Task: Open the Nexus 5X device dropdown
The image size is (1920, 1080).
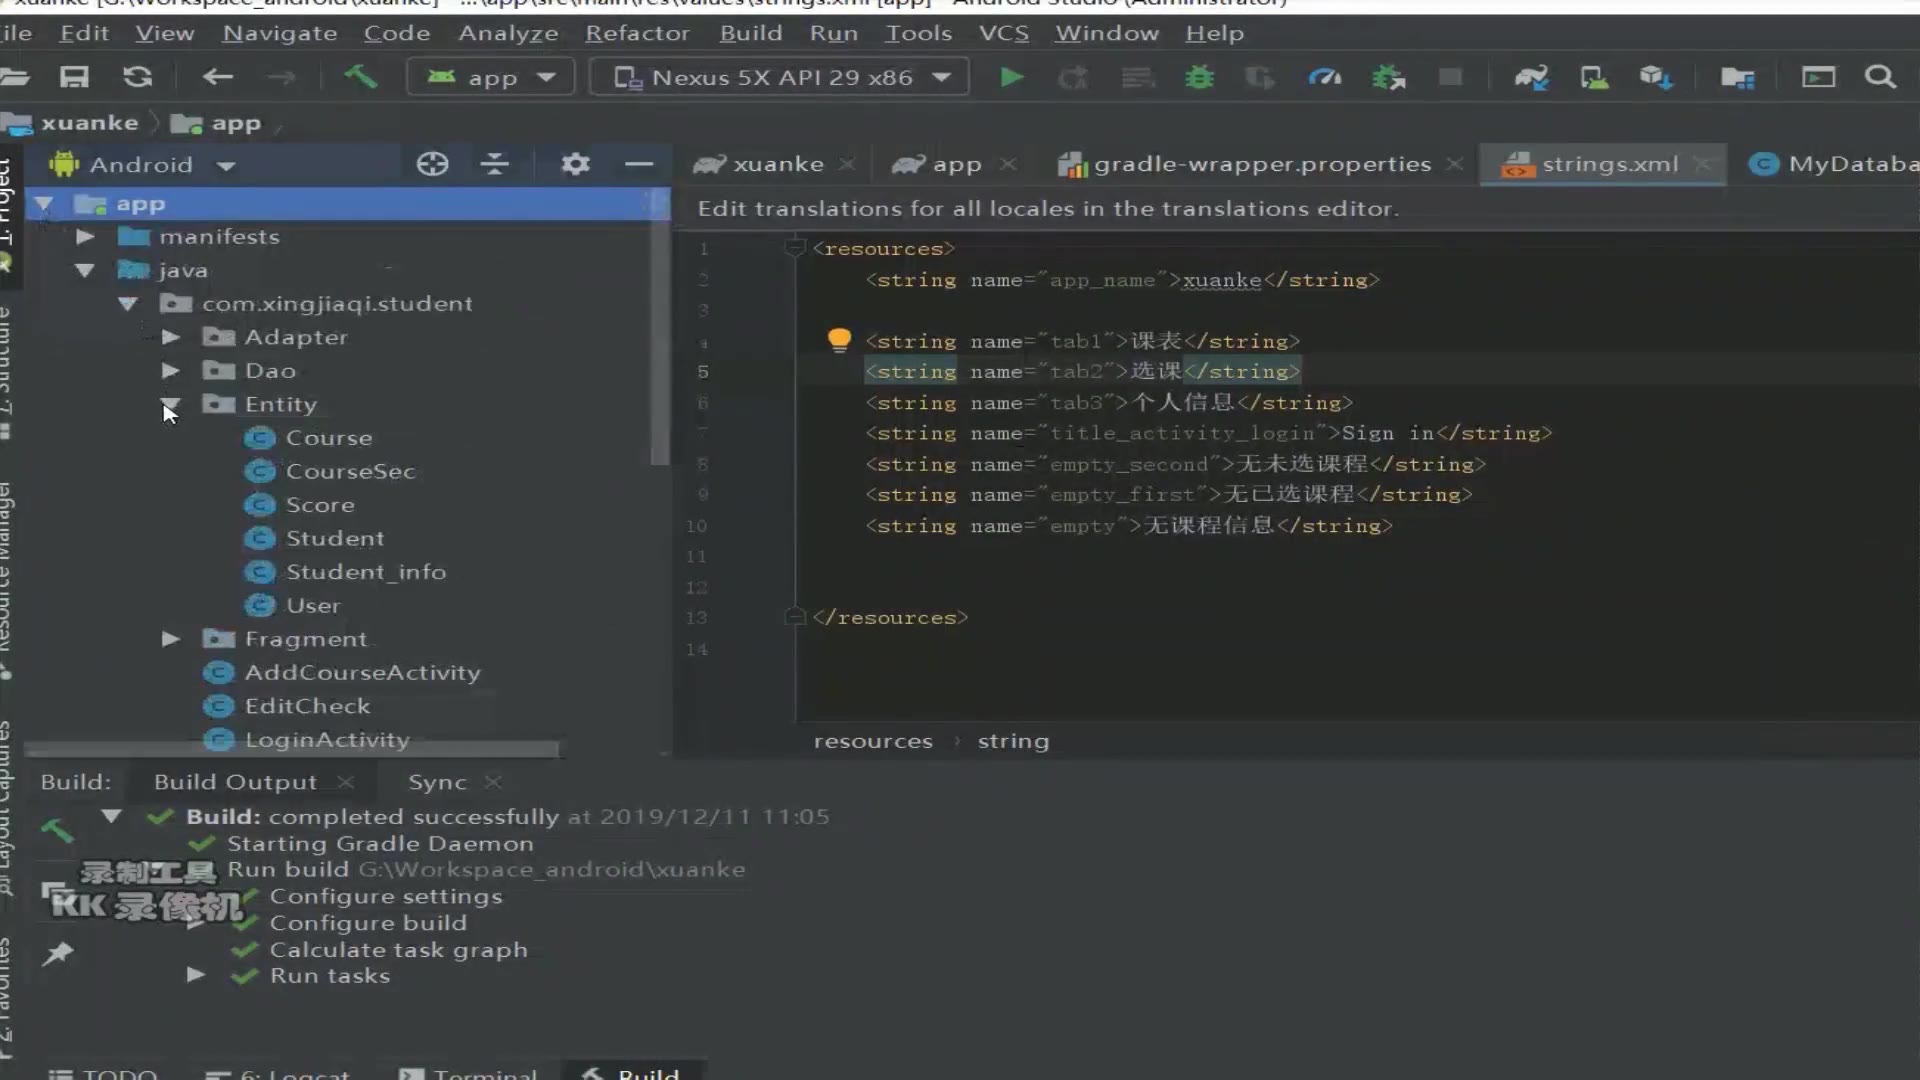Action: [x=780, y=77]
